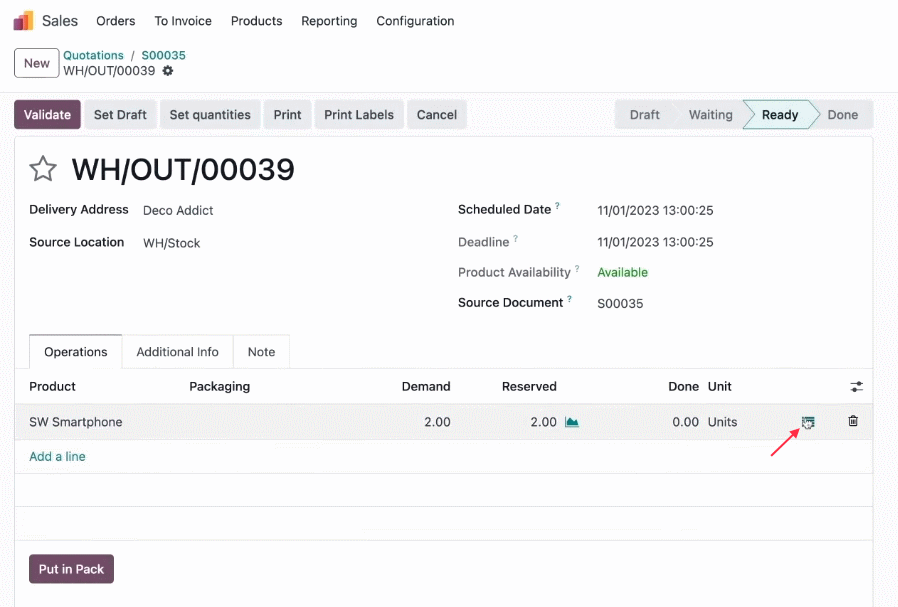The image size is (898, 607).
Task: Select the Draft status stage
Action: coord(645,115)
